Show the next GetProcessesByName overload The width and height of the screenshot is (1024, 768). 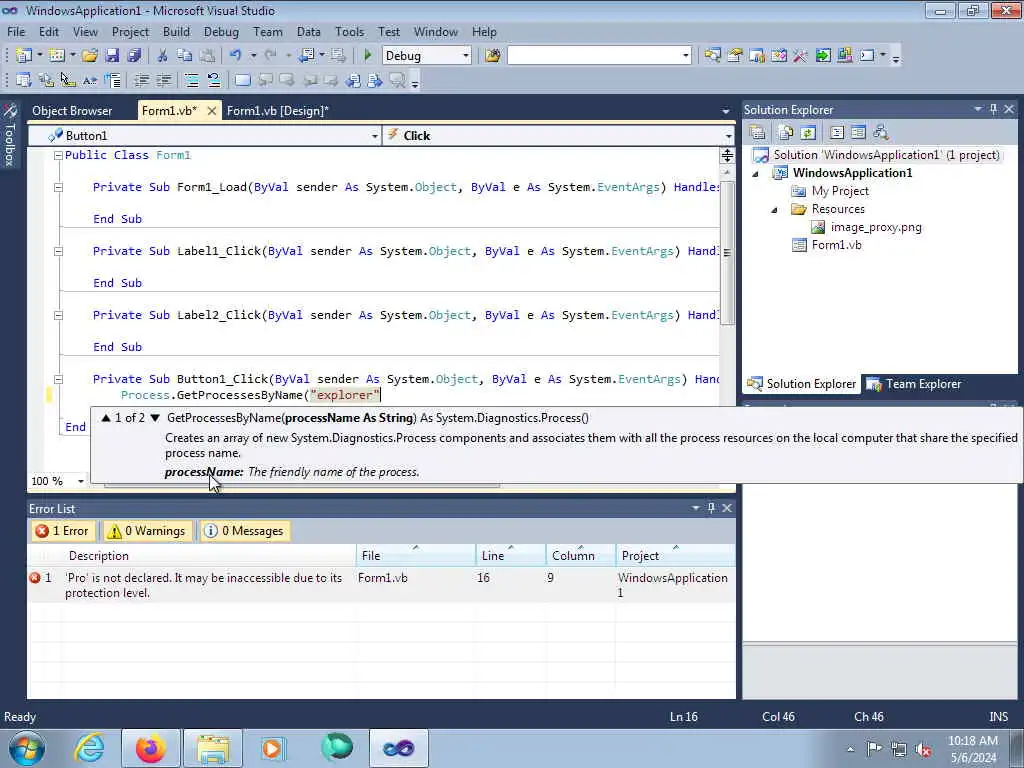tap(155, 418)
